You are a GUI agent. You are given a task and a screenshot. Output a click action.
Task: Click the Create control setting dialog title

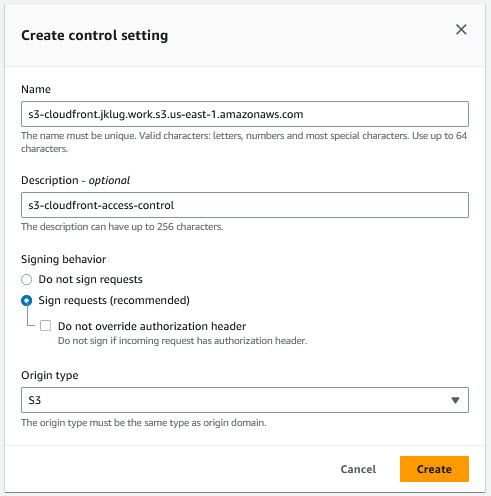click(95, 35)
